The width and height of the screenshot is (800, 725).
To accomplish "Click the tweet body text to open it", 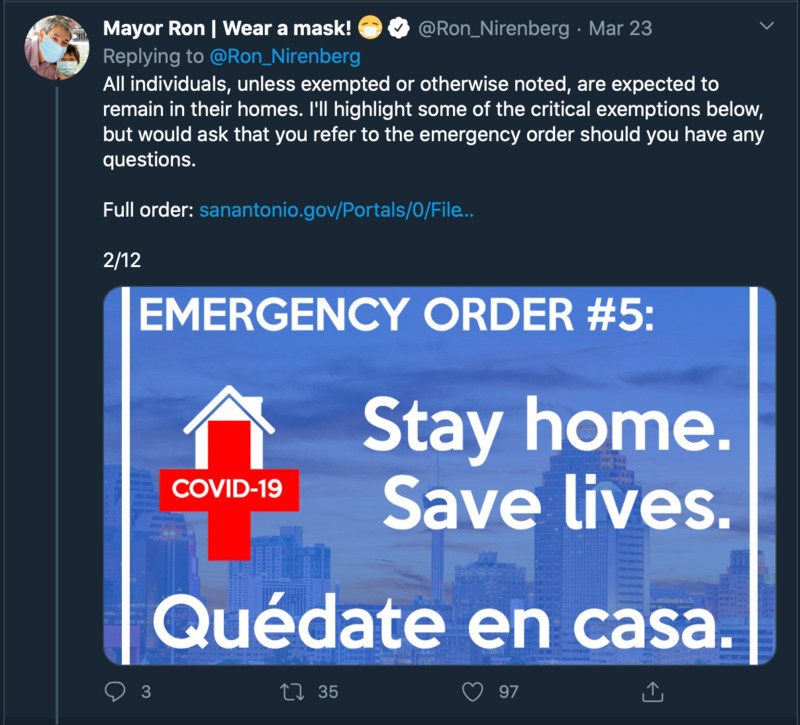I will click(x=433, y=121).
